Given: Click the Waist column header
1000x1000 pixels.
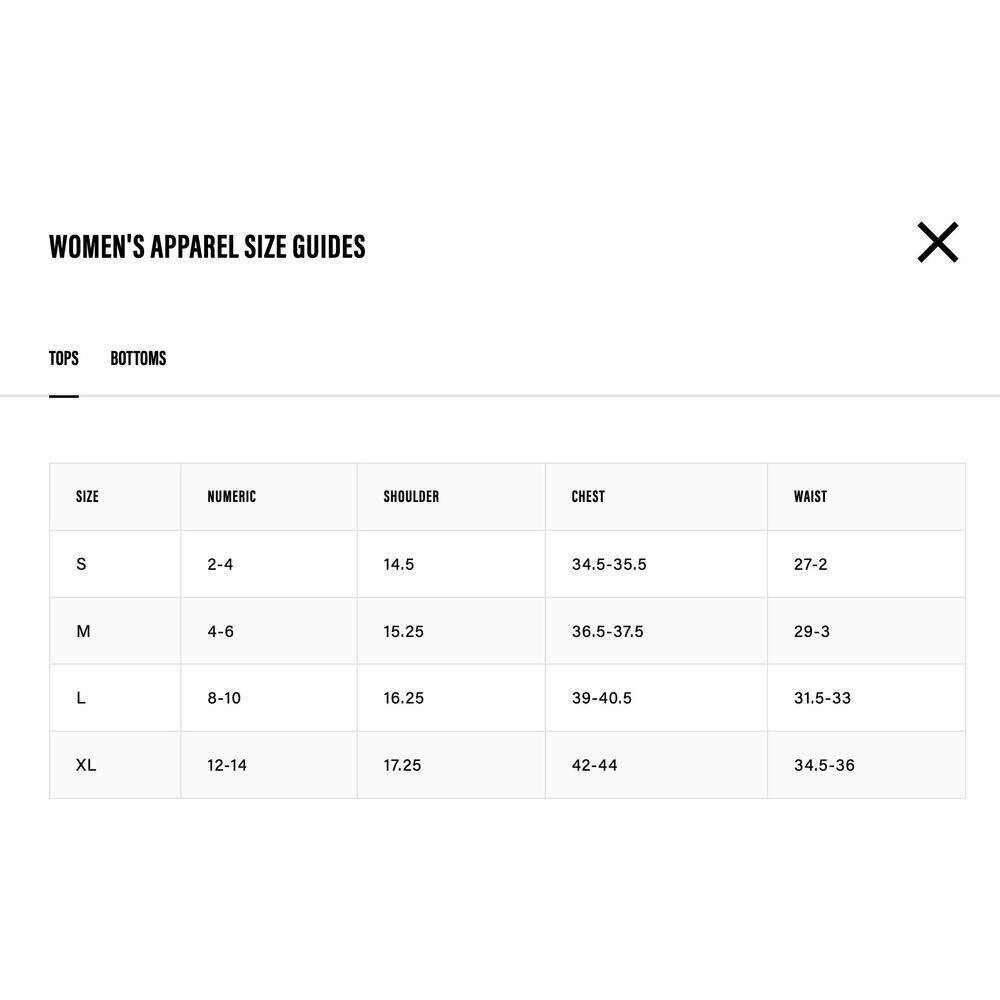Looking at the screenshot, I should coord(811,496).
